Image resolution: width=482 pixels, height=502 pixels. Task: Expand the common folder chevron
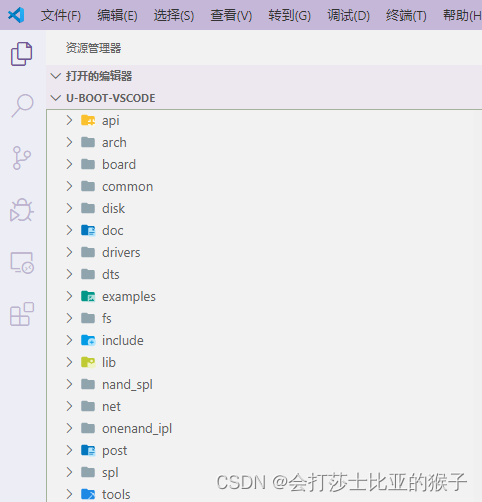69,186
